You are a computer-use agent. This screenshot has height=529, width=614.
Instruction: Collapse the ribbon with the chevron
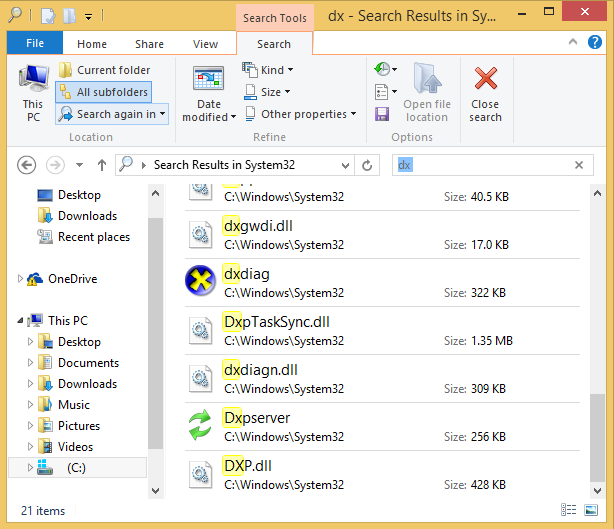pos(573,42)
